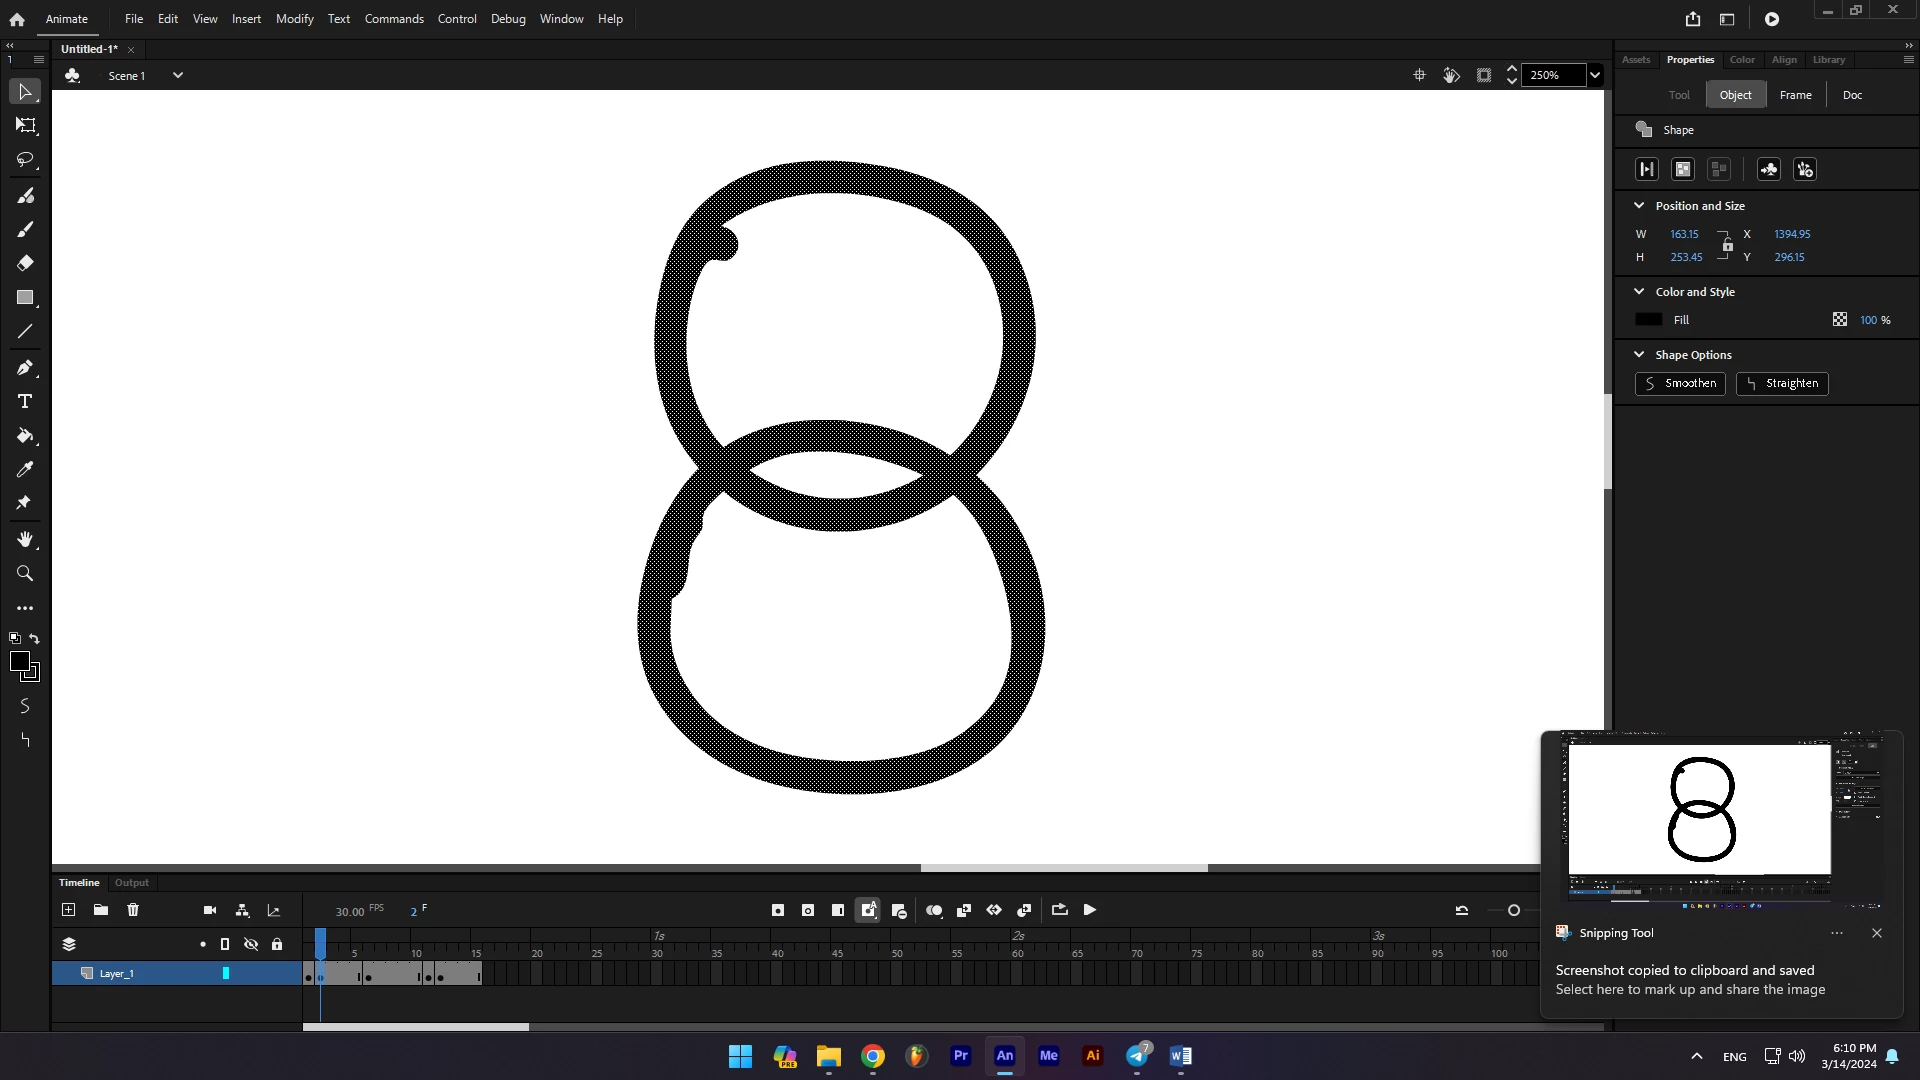The image size is (1920, 1080).
Task: Click the black Fill color swatch
Action: click(1648, 320)
